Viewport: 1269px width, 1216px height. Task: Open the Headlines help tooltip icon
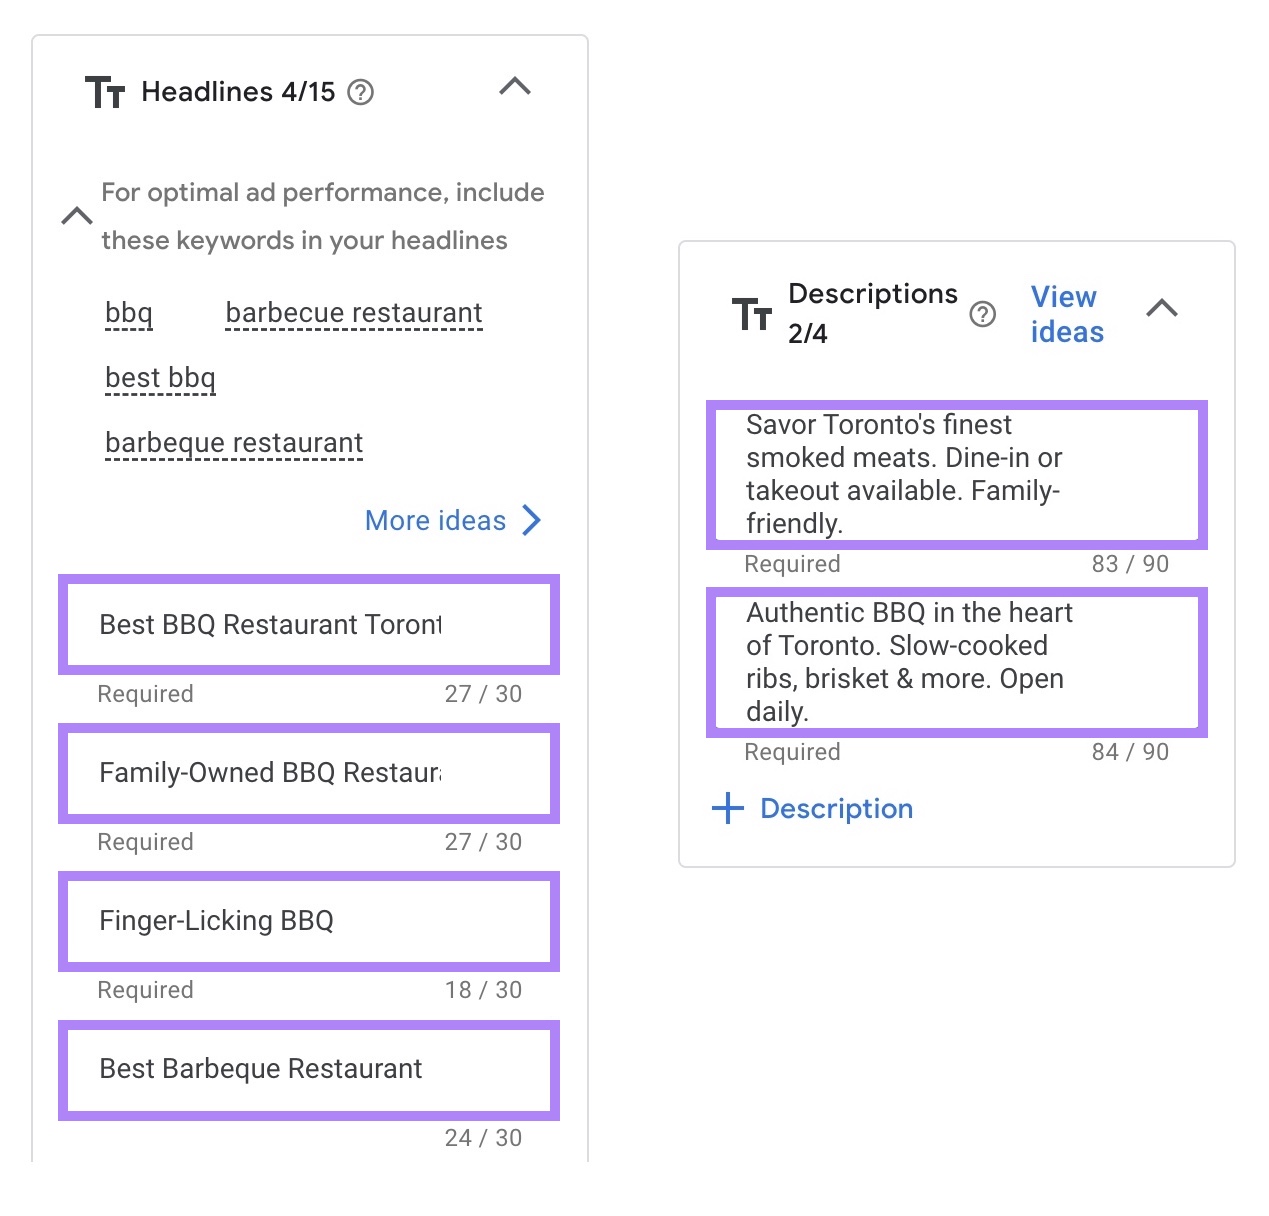[x=362, y=92]
